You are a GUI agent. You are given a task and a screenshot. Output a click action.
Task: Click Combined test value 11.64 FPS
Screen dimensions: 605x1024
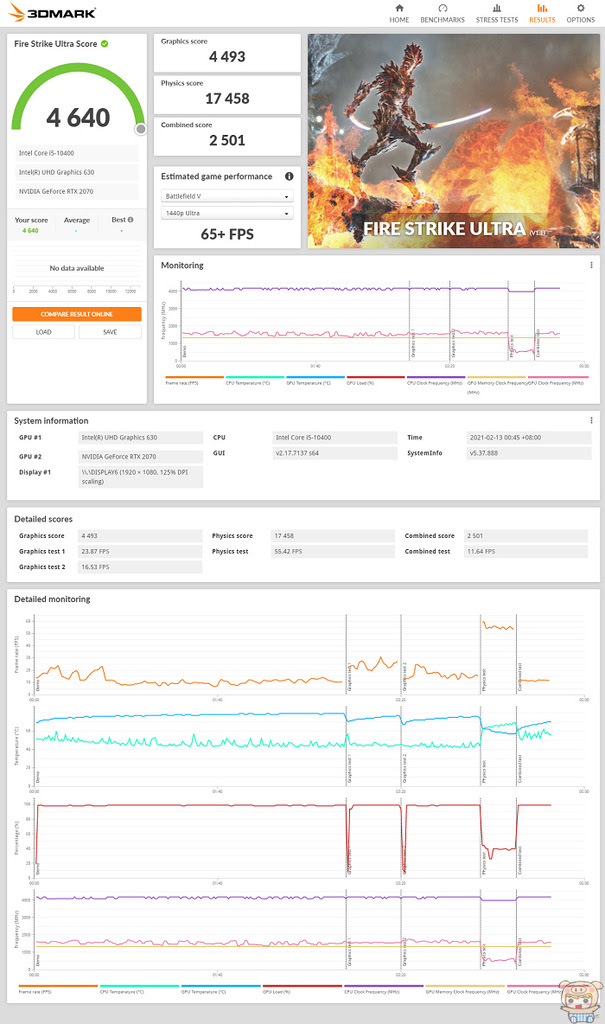point(526,551)
